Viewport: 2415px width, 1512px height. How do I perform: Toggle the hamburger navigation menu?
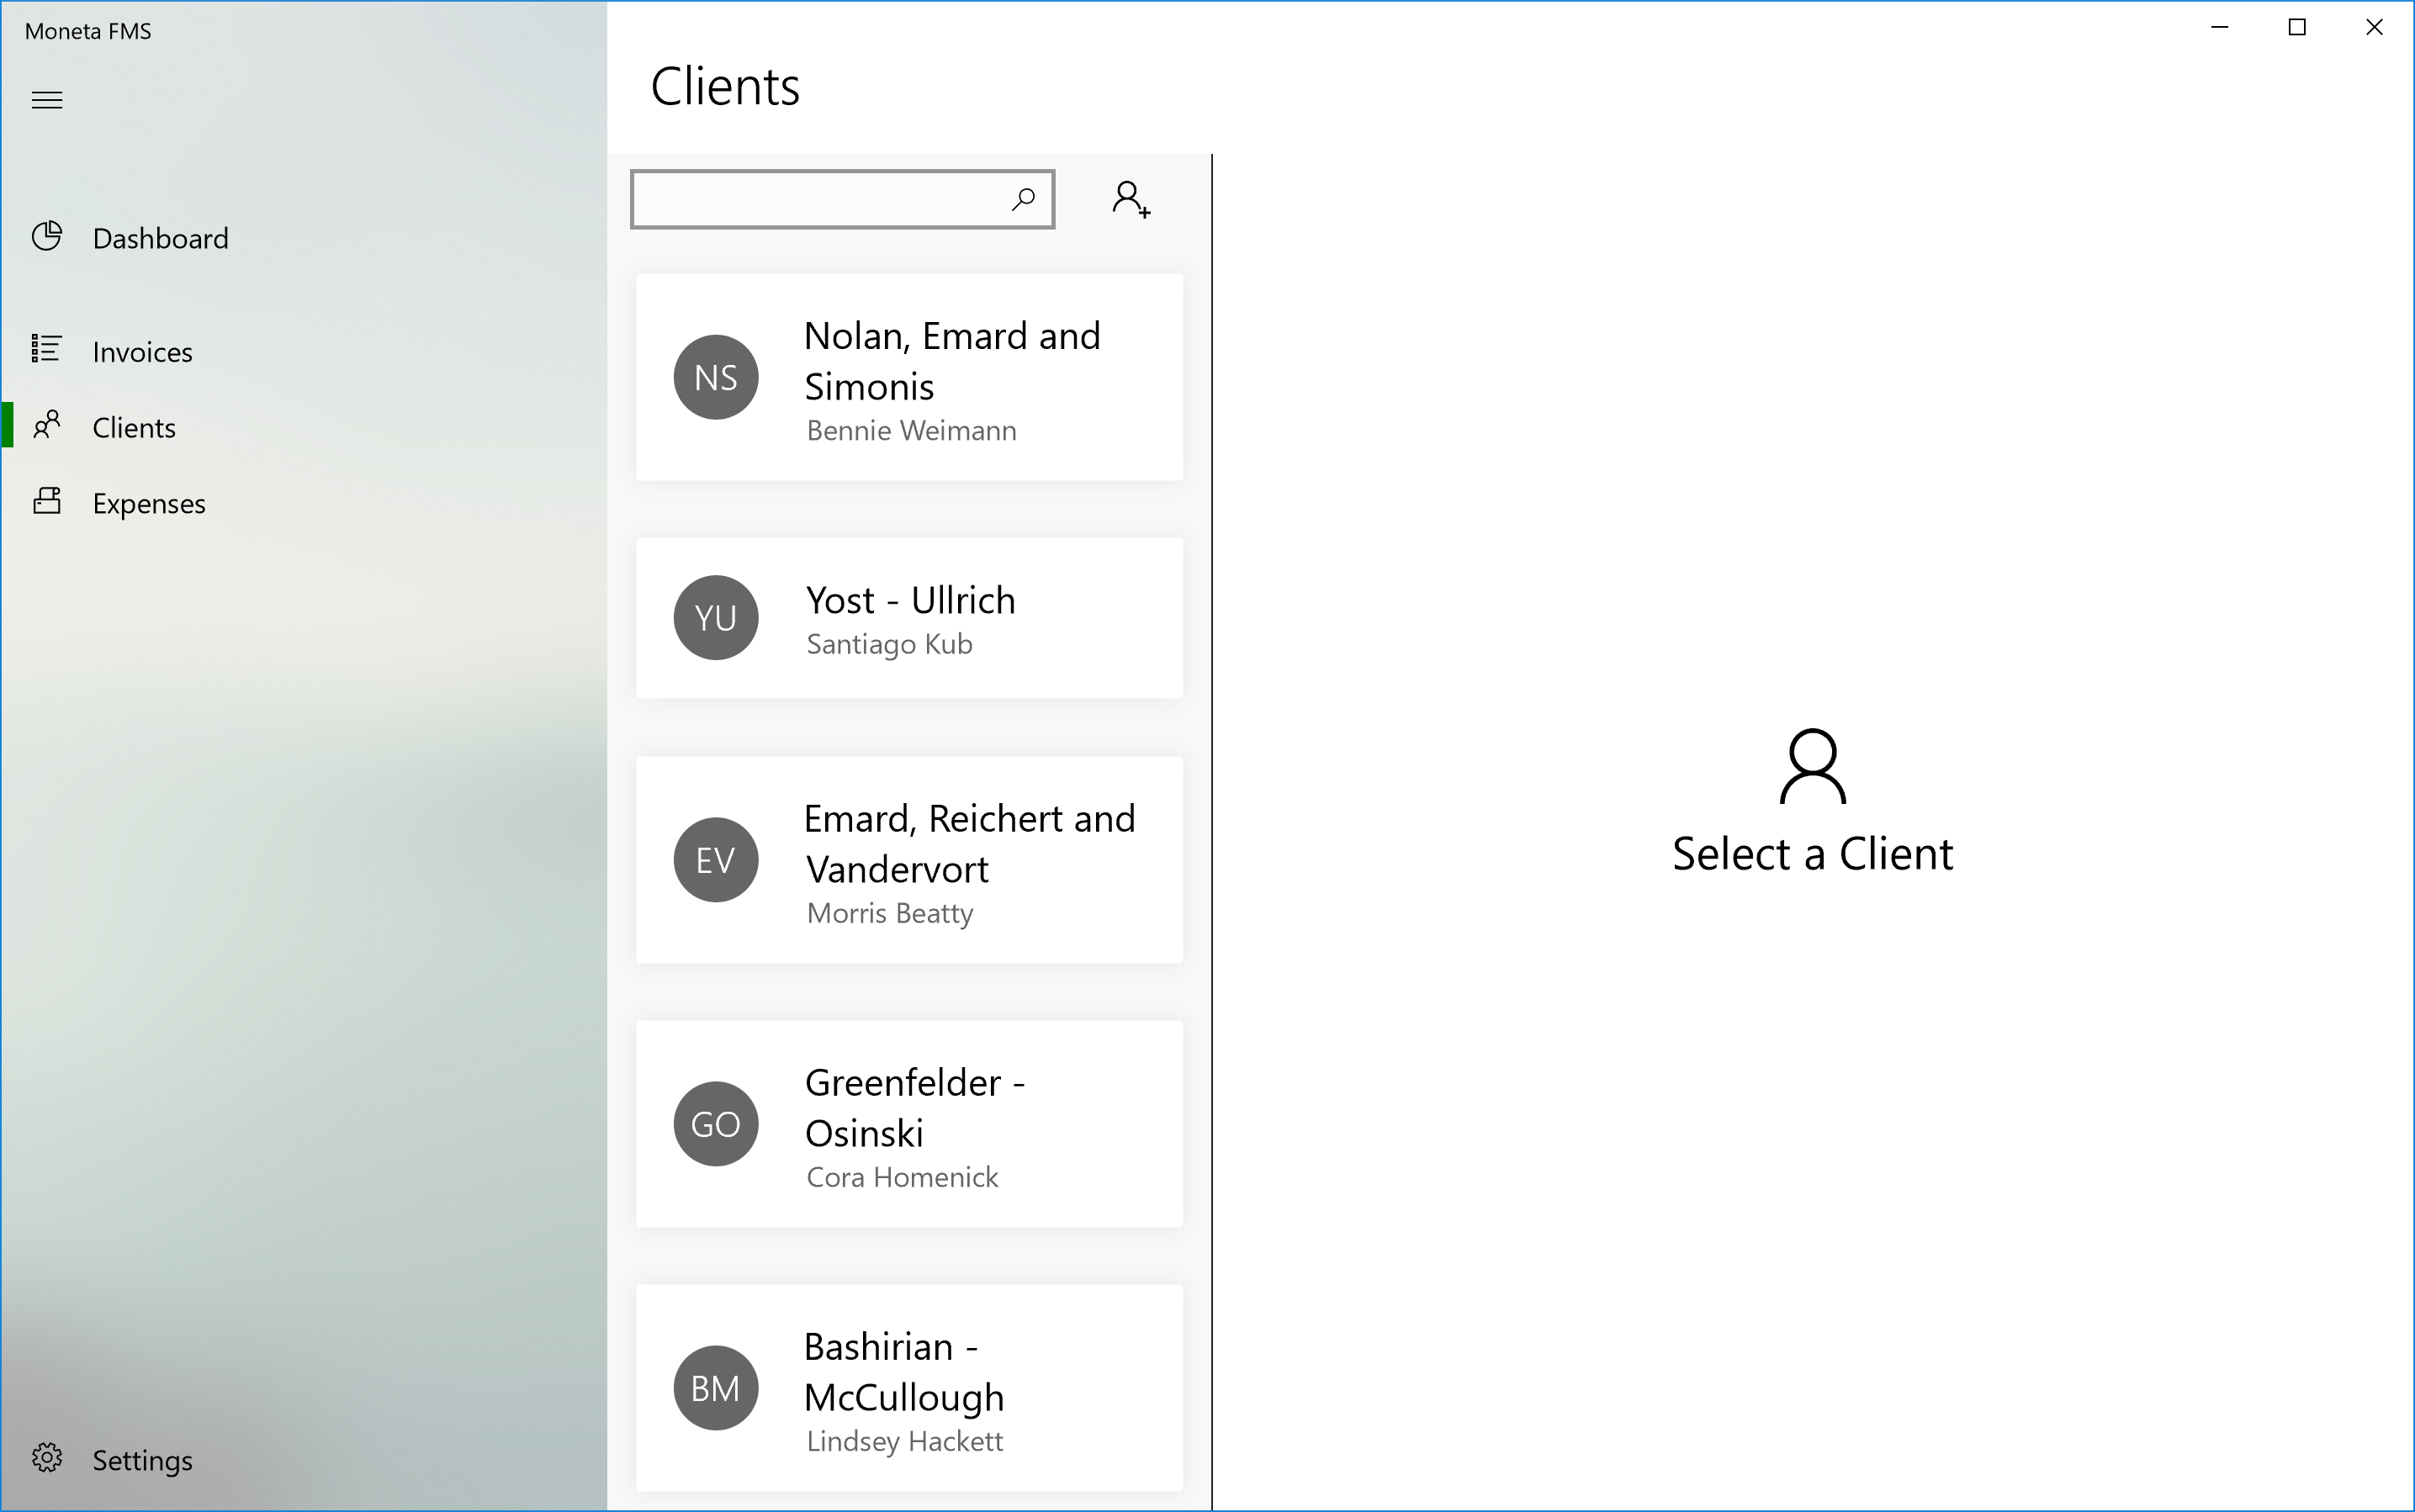[x=47, y=100]
